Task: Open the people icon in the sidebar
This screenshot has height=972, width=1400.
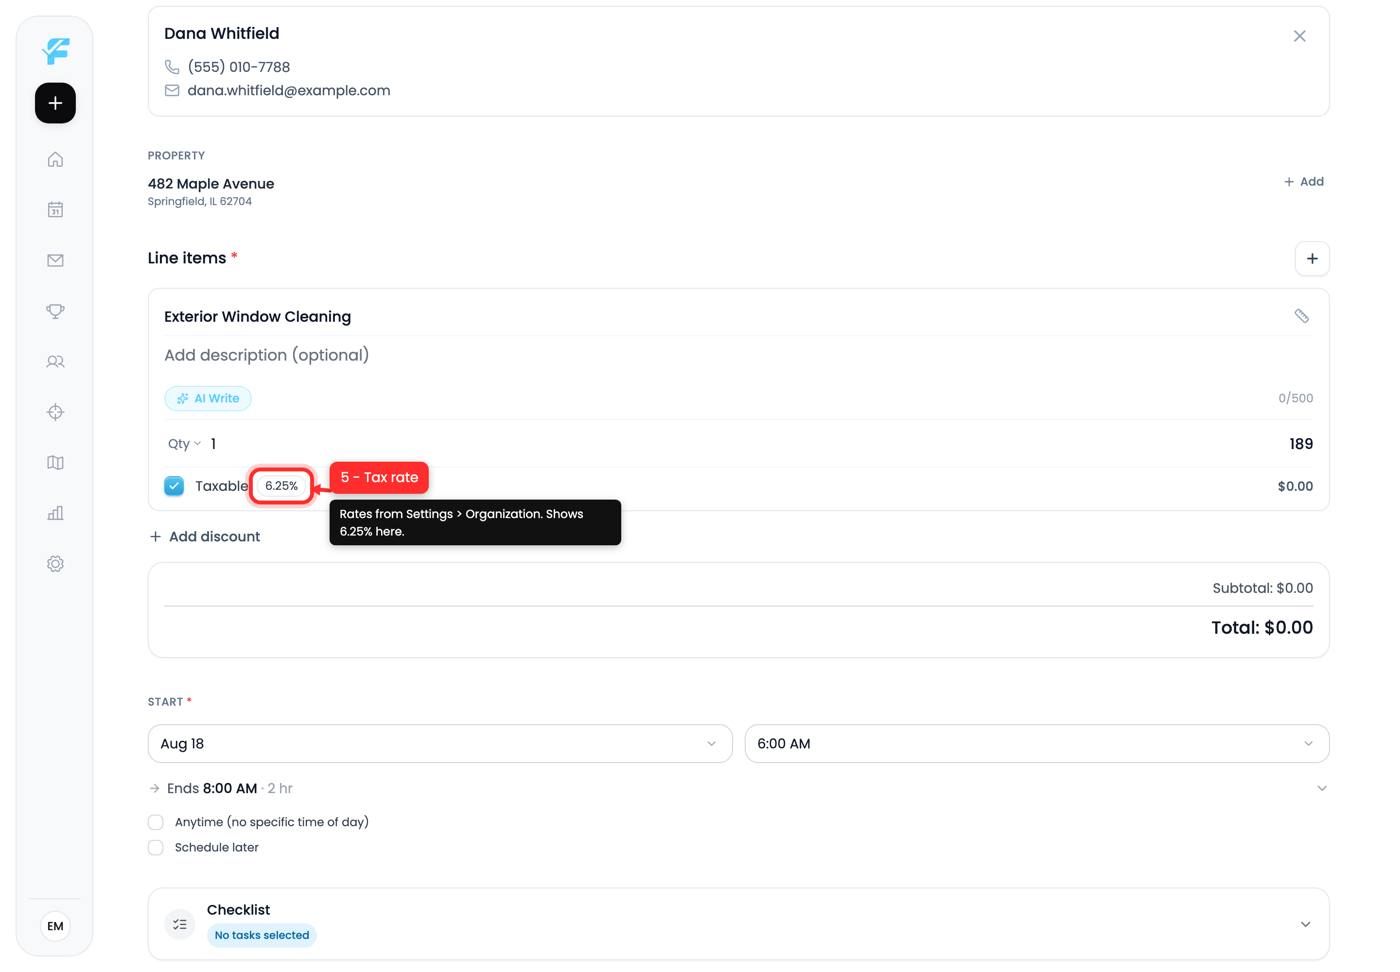Action: click(x=55, y=362)
